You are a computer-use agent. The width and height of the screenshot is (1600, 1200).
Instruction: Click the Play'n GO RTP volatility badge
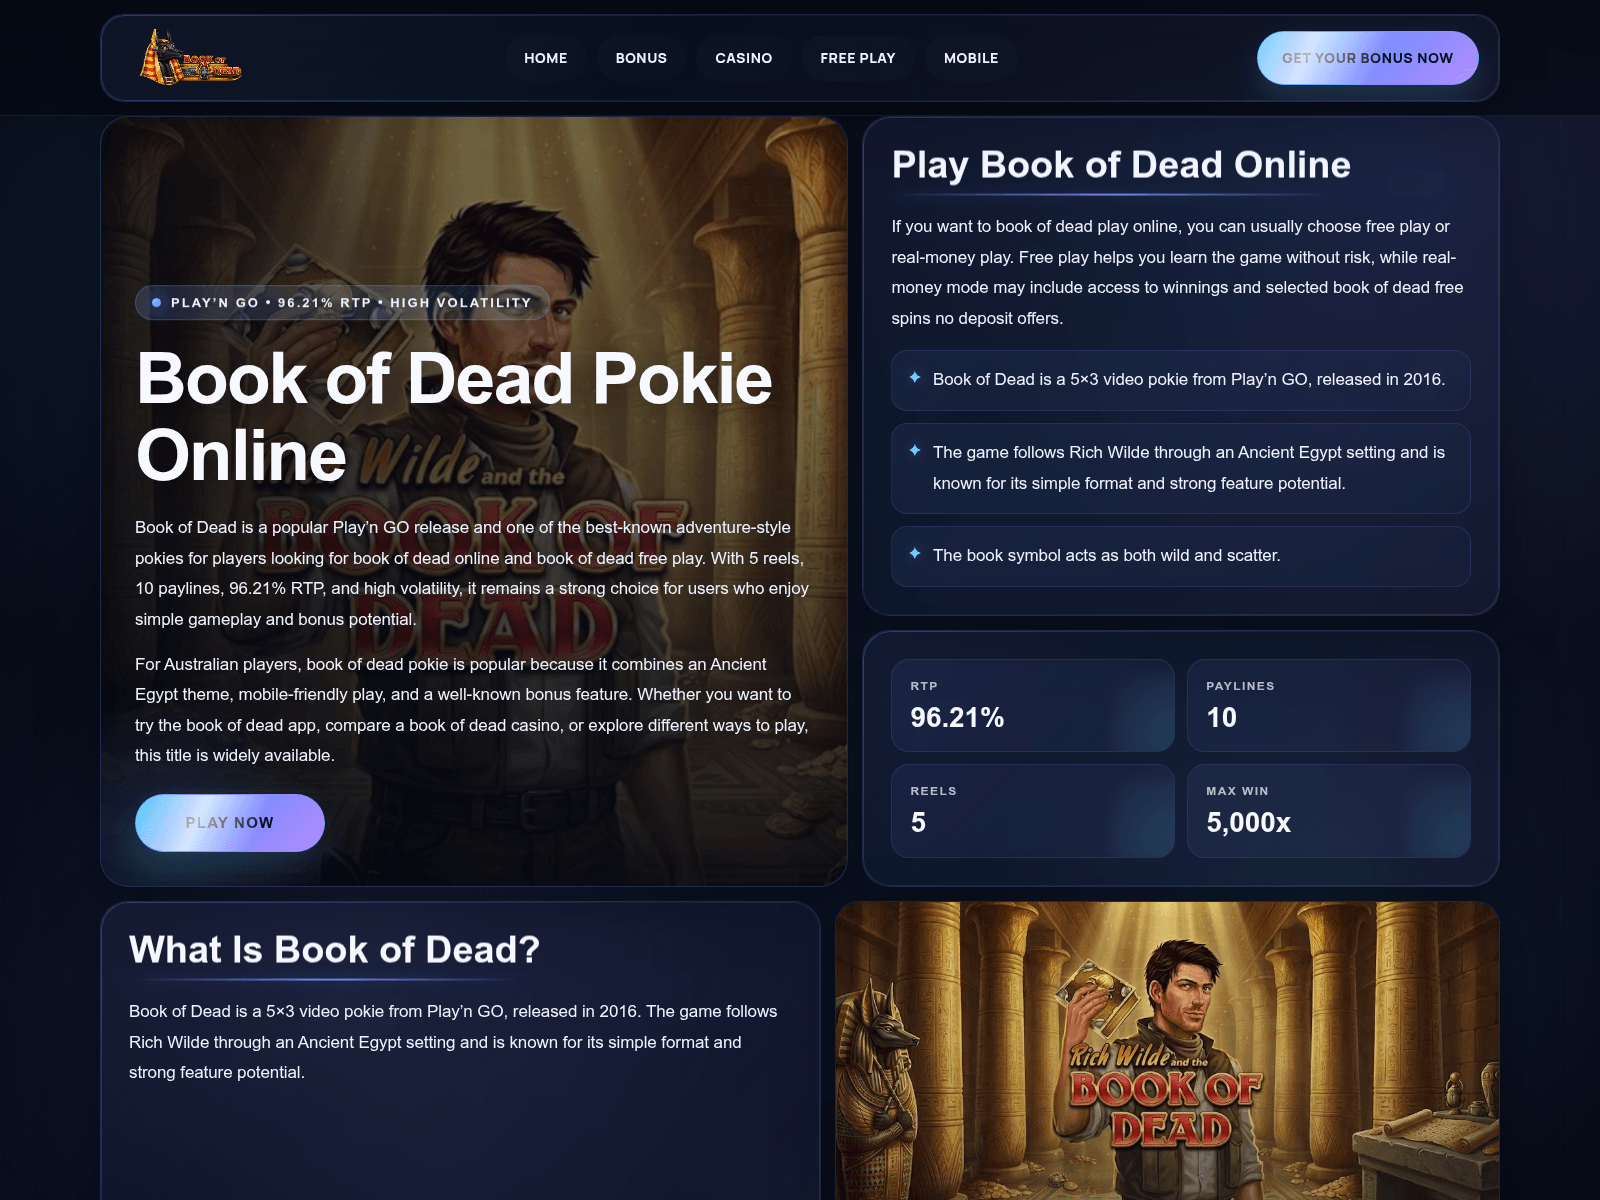coord(342,303)
